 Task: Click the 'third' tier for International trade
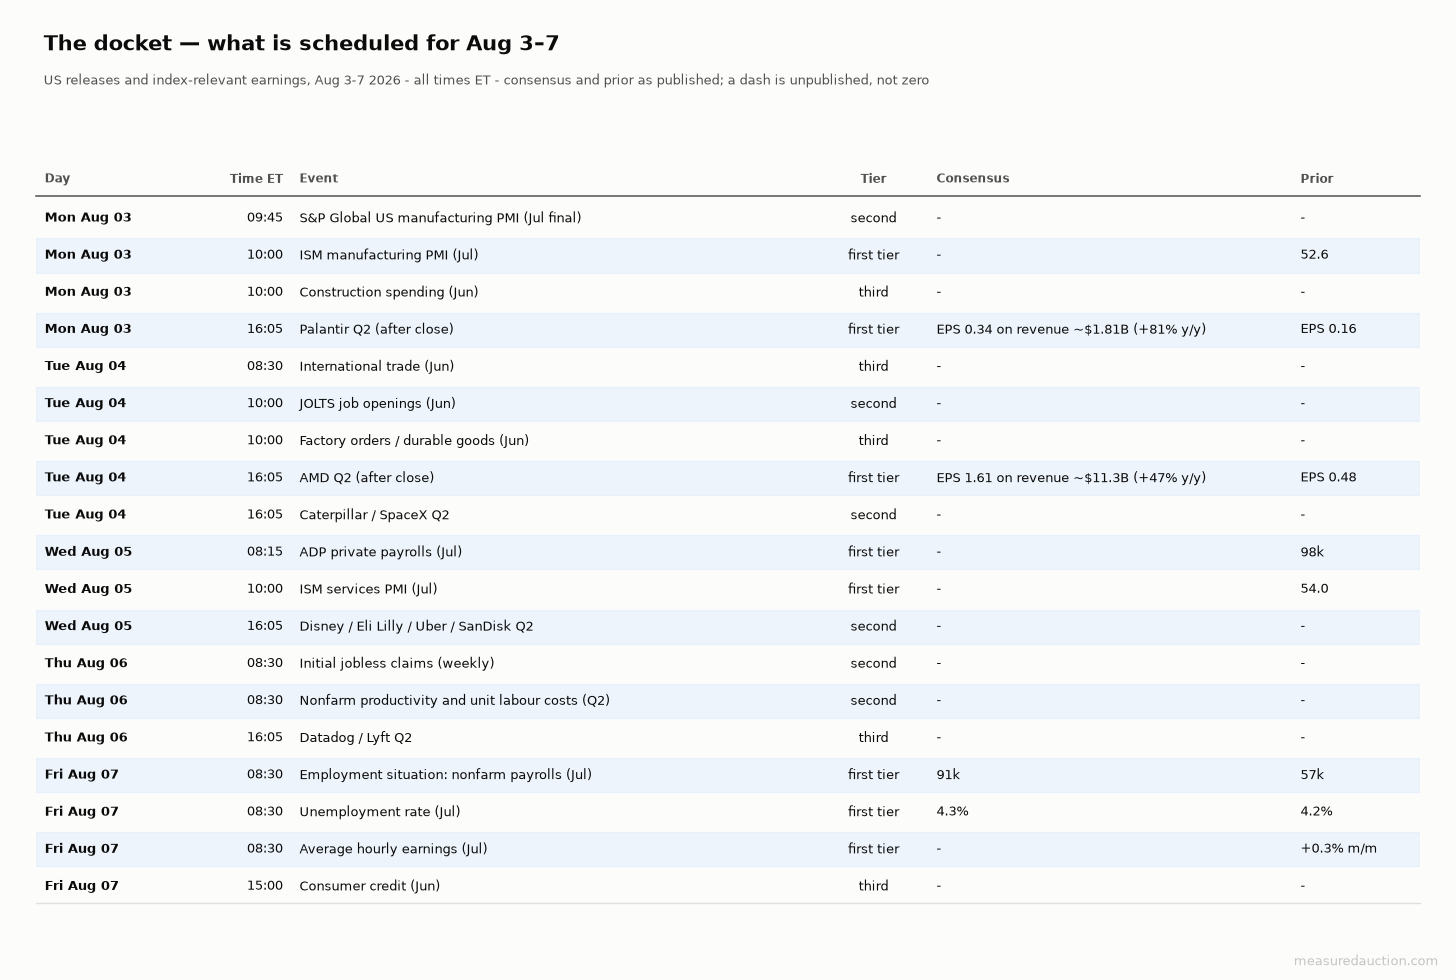point(873,366)
